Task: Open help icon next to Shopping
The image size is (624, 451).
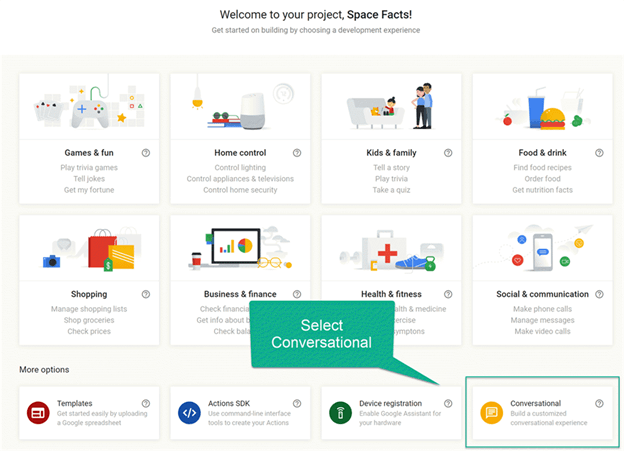Action: point(146,294)
